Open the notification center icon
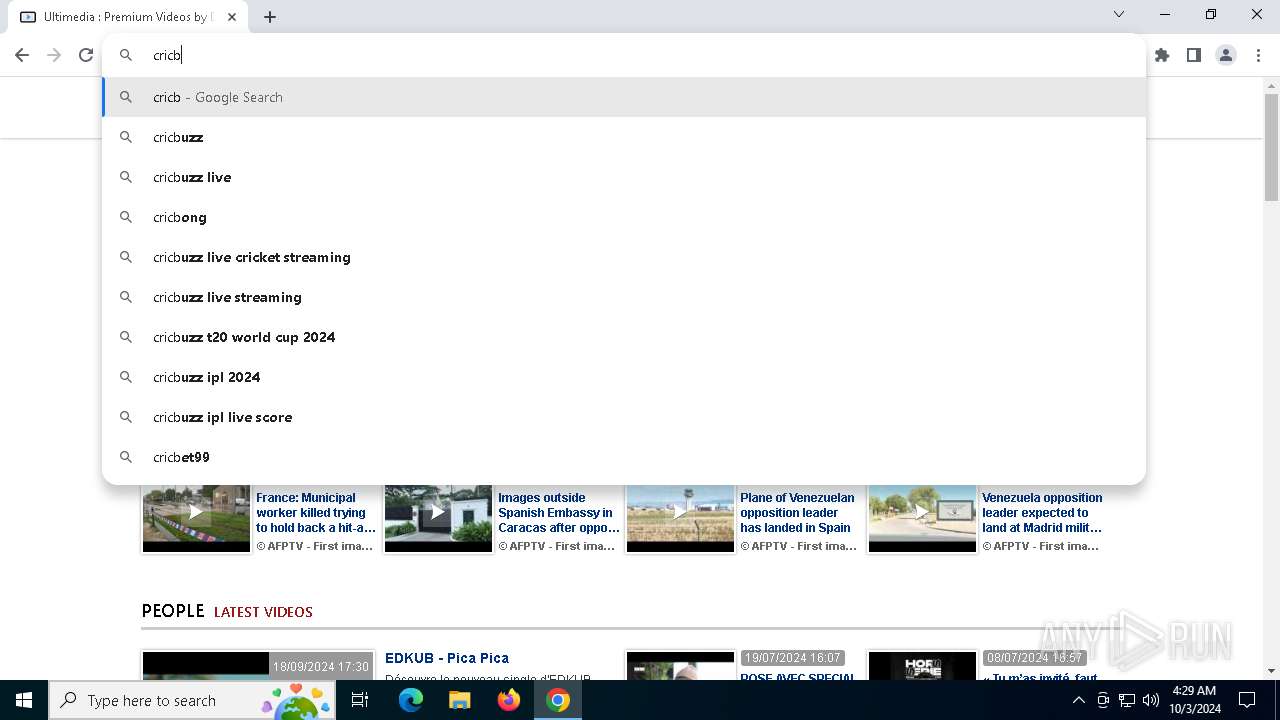Screen dimensions: 1280x720 pos(1247,700)
